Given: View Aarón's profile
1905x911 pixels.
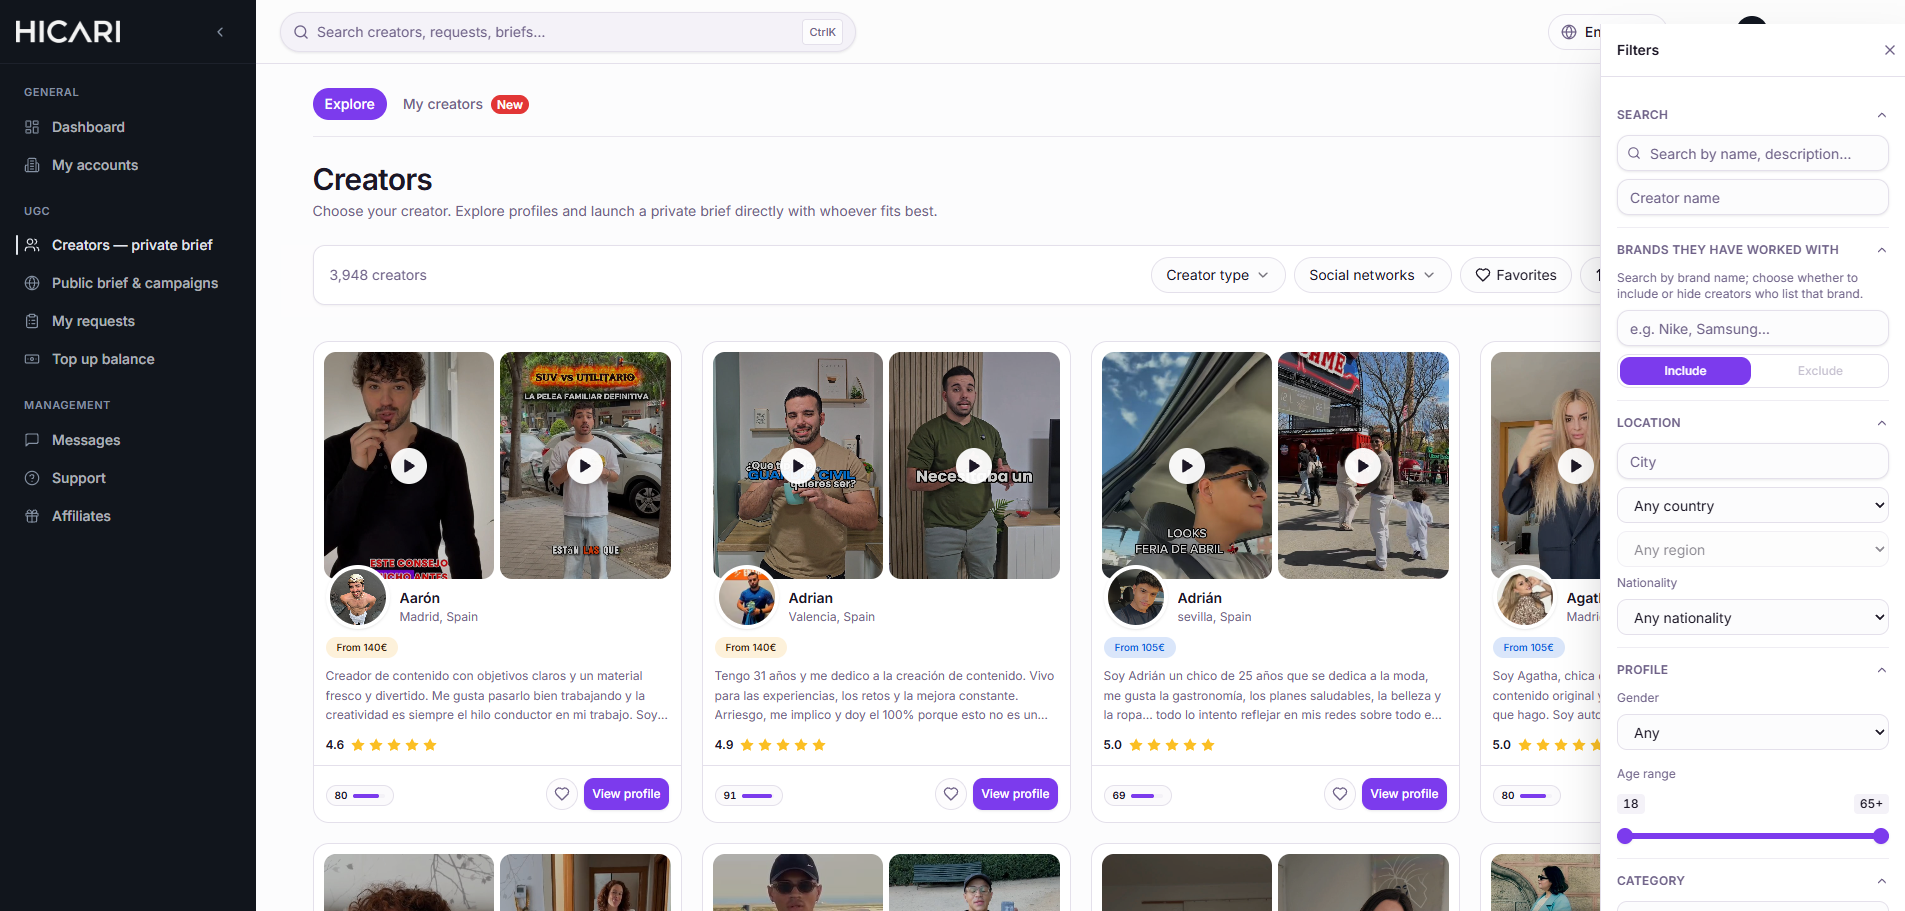Looking at the screenshot, I should click(x=626, y=794).
